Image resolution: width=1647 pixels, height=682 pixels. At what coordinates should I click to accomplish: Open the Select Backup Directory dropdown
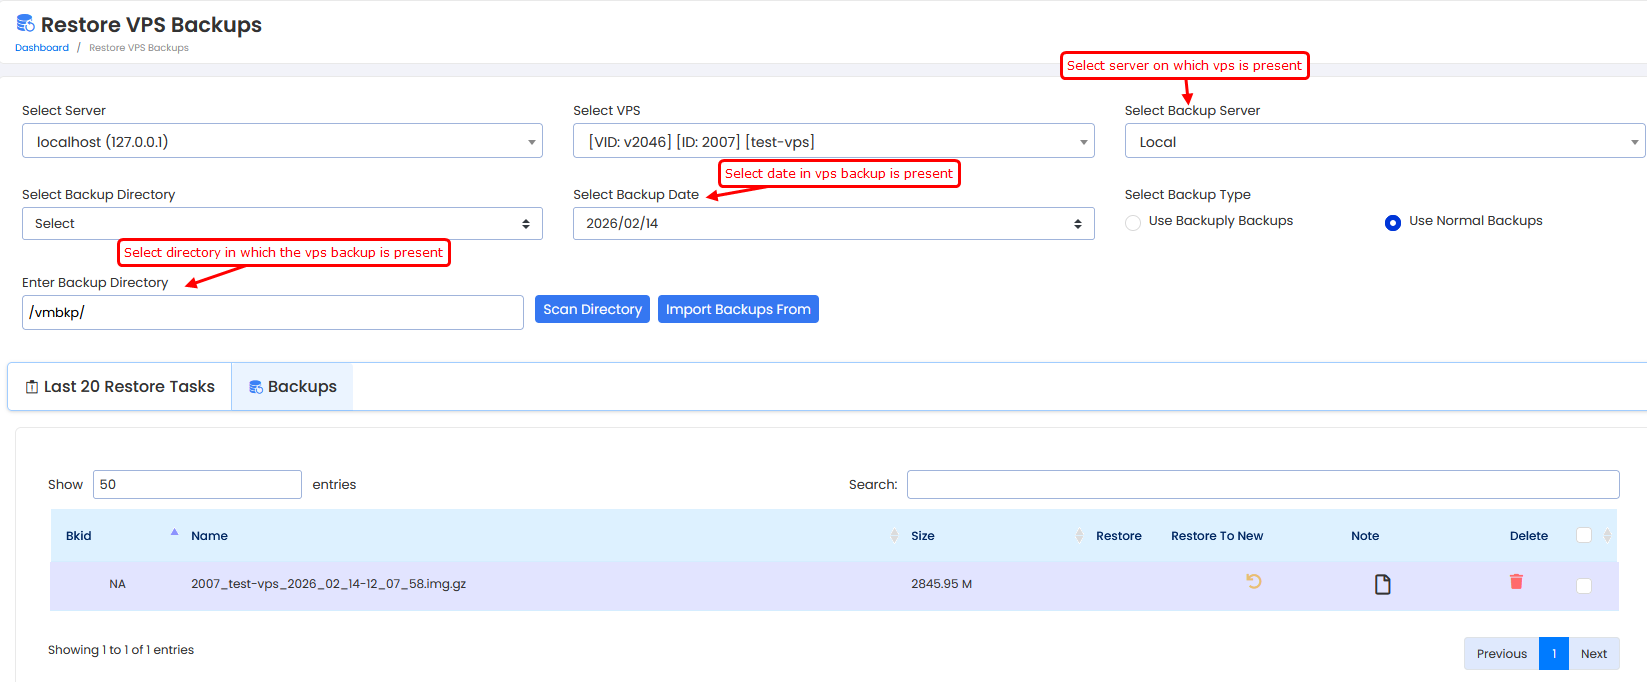point(282,223)
